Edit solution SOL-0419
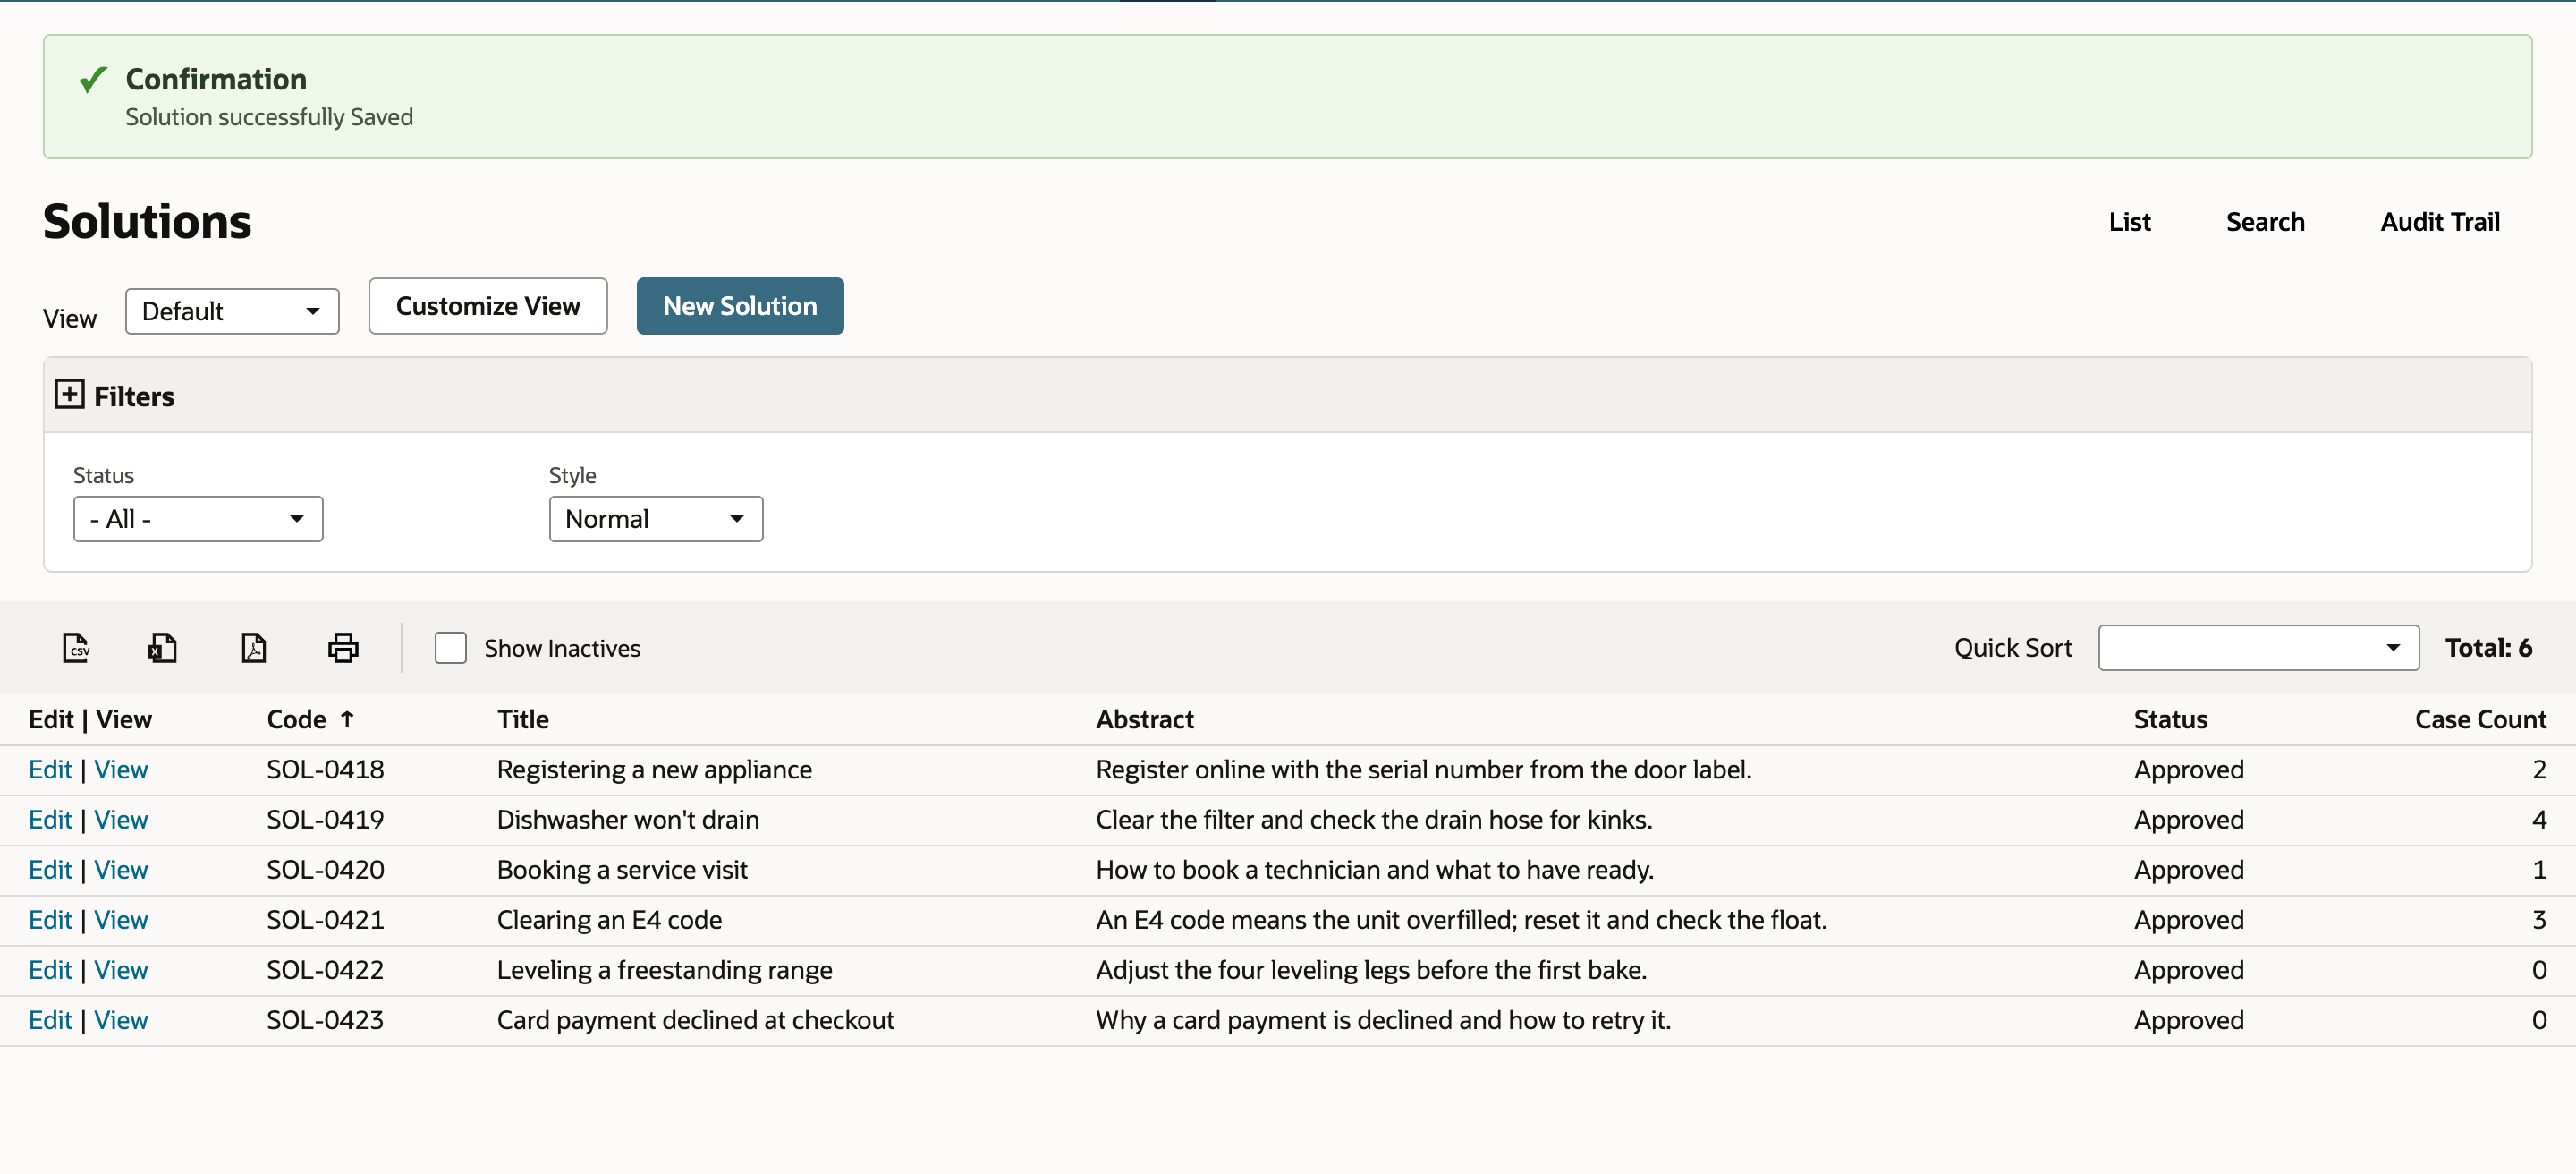The height and width of the screenshot is (1174, 2576). (50, 820)
